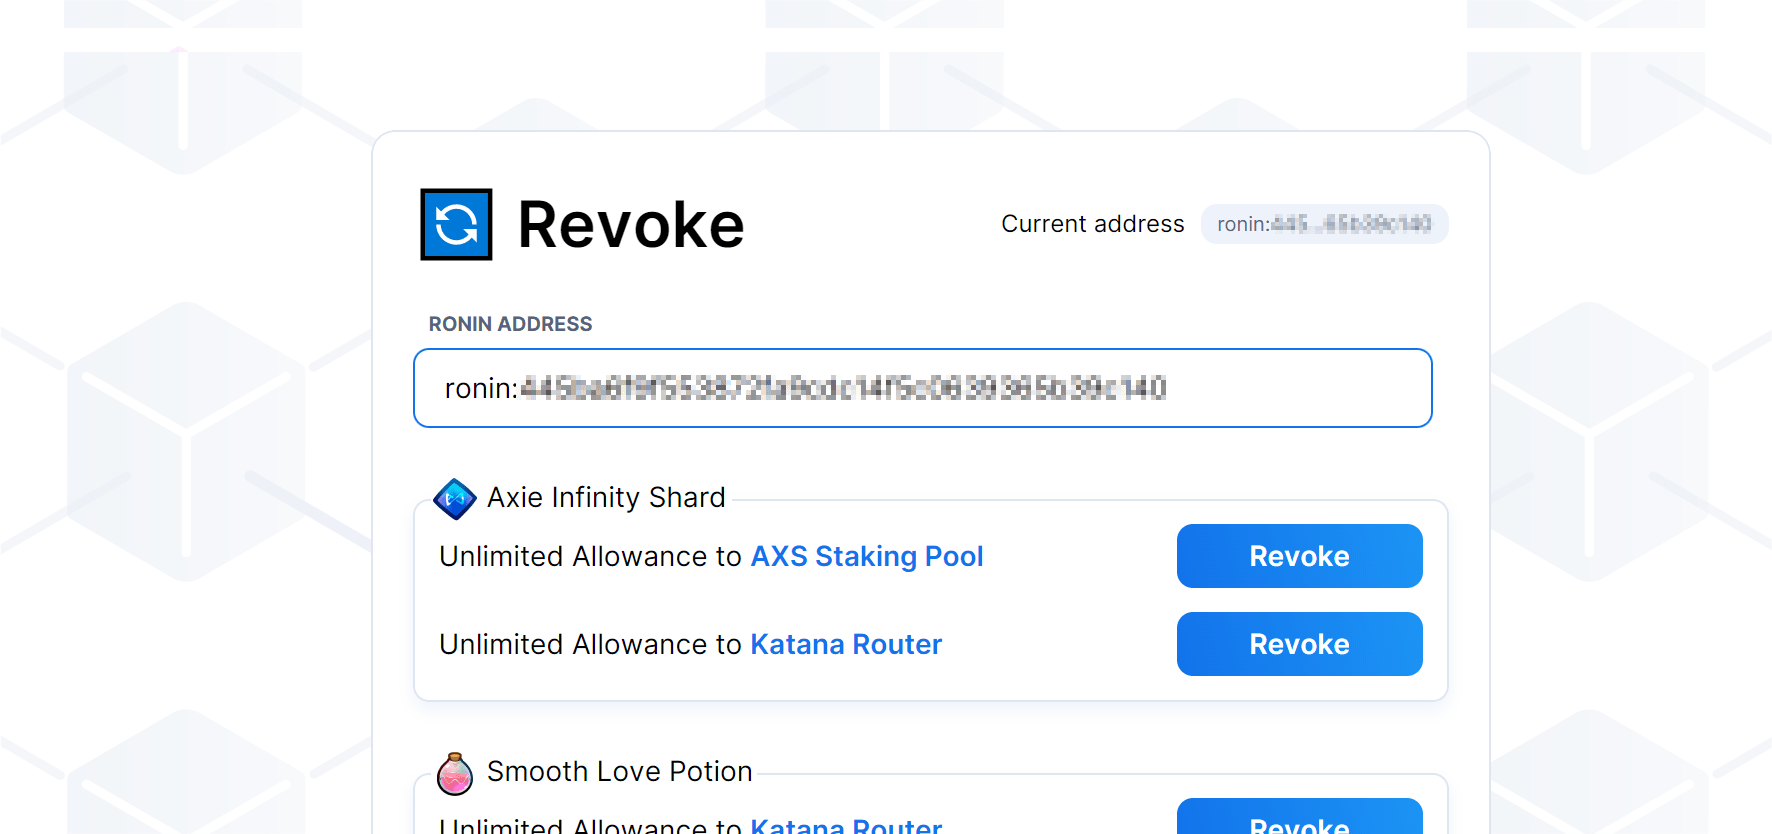
Task: Open Katana Router link under Axie Infinity Shard
Action: pos(846,644)
